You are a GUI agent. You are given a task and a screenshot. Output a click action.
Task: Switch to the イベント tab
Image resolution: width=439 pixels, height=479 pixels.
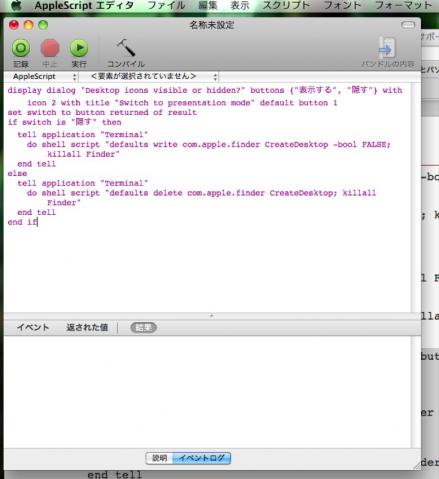(33, 327)
